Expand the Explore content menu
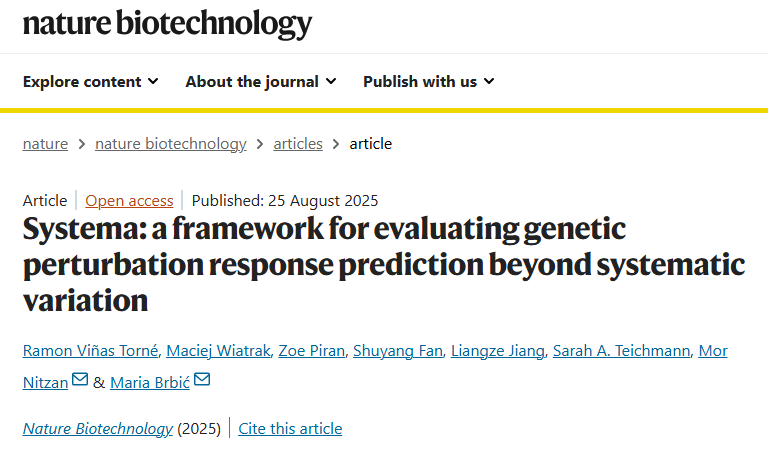The height and width of the screenshot is (459, 768). [91, 81]
